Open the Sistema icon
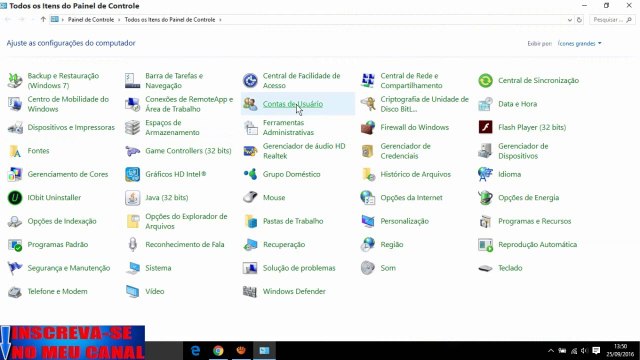The image size is (640, 360). (133, 268)
